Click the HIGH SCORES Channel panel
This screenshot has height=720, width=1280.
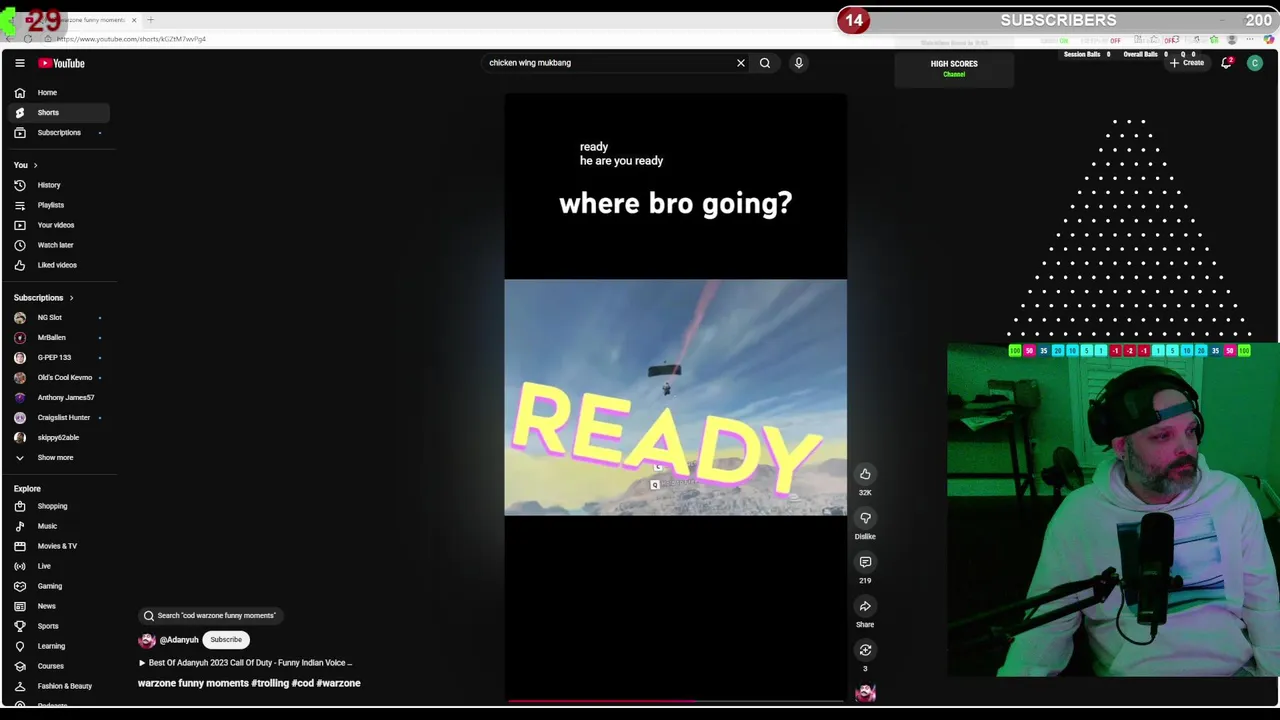pos(954,68)
